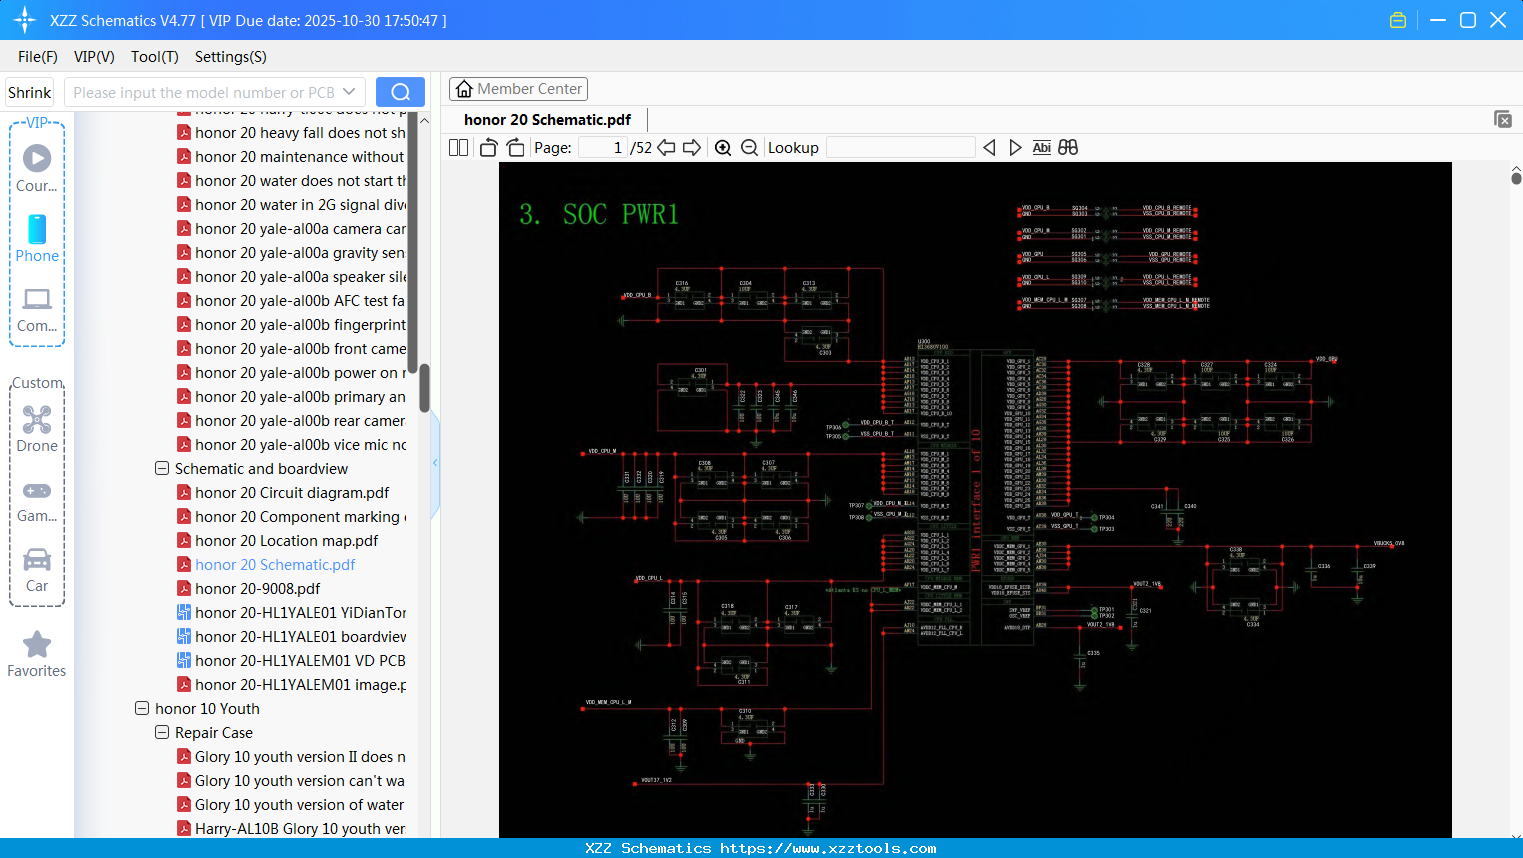
Task: Open honor 20 maintenance without repair case
Action: 292,157
